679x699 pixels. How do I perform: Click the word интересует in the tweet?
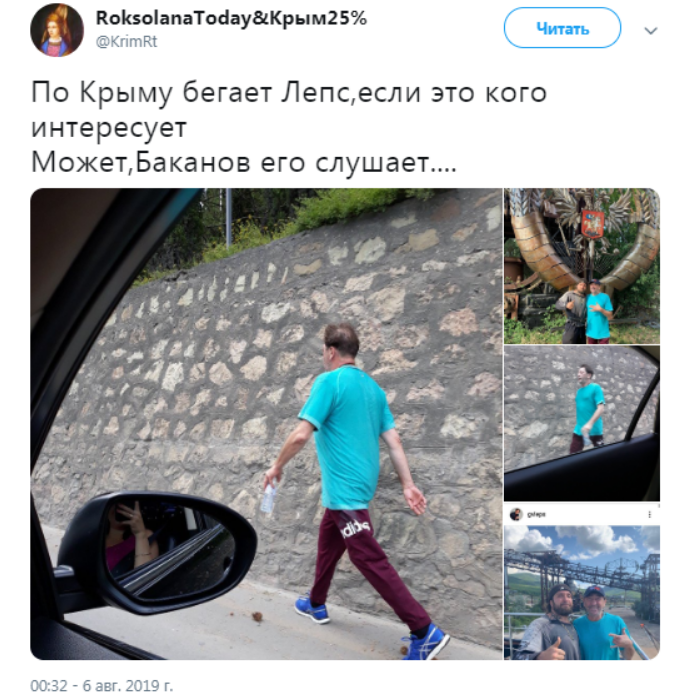(x=109, y=128)
